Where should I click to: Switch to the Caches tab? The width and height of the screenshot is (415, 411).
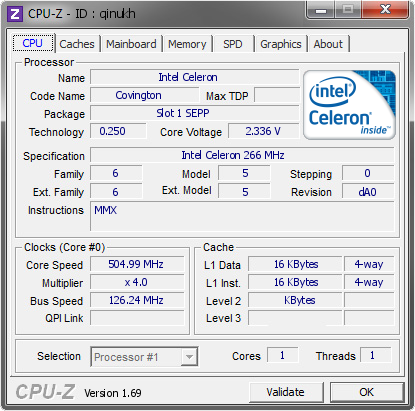click(77, 44)
